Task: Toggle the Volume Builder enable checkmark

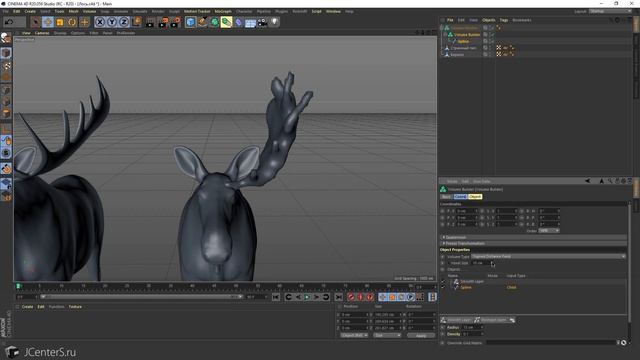Action: click(x=492, y=35)
